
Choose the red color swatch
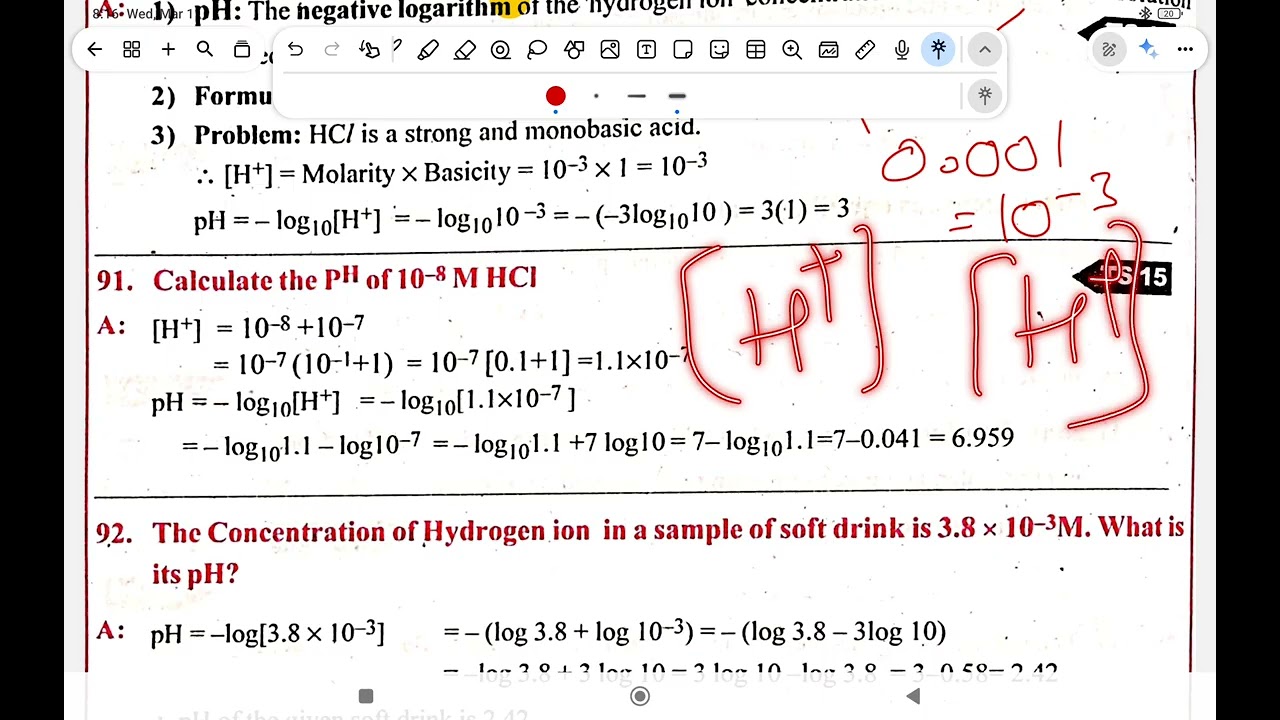[556, 96]
